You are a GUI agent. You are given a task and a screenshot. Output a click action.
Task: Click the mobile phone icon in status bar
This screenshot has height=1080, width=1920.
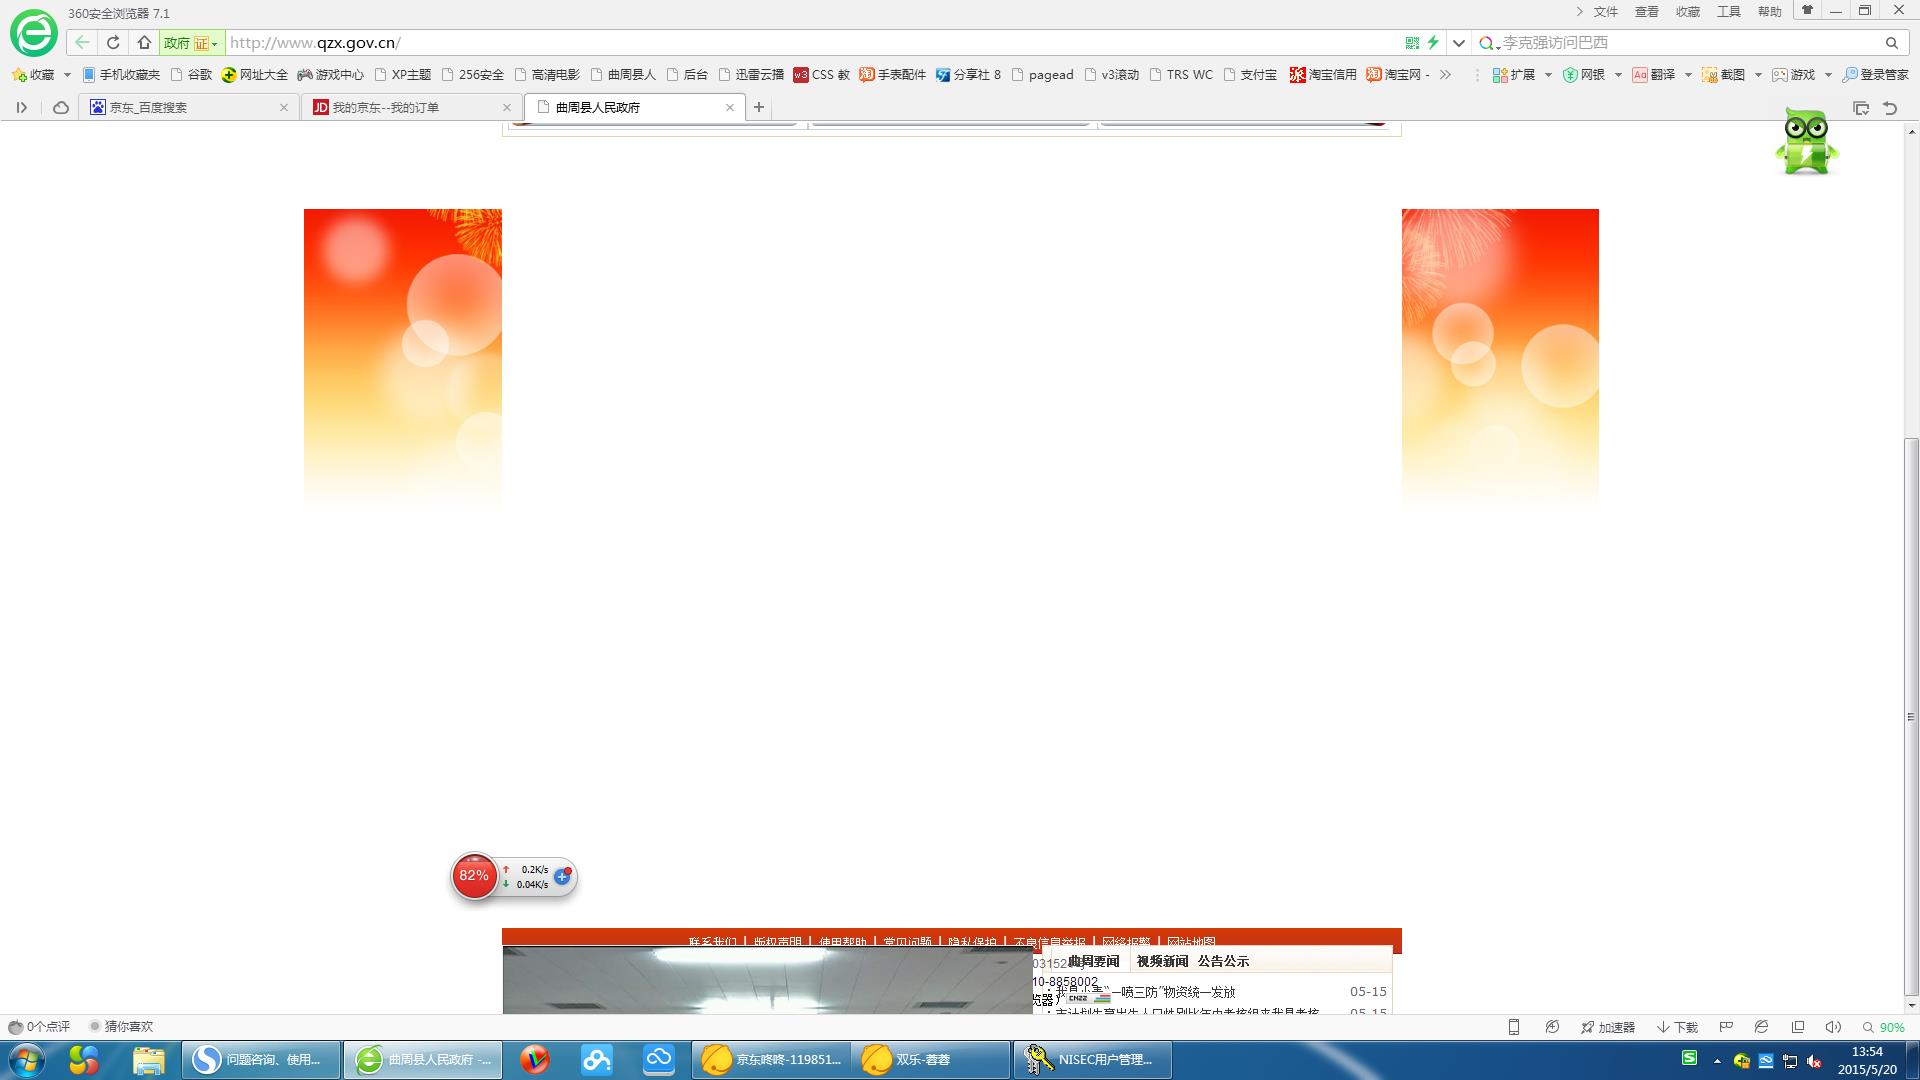[1514, 1027]
